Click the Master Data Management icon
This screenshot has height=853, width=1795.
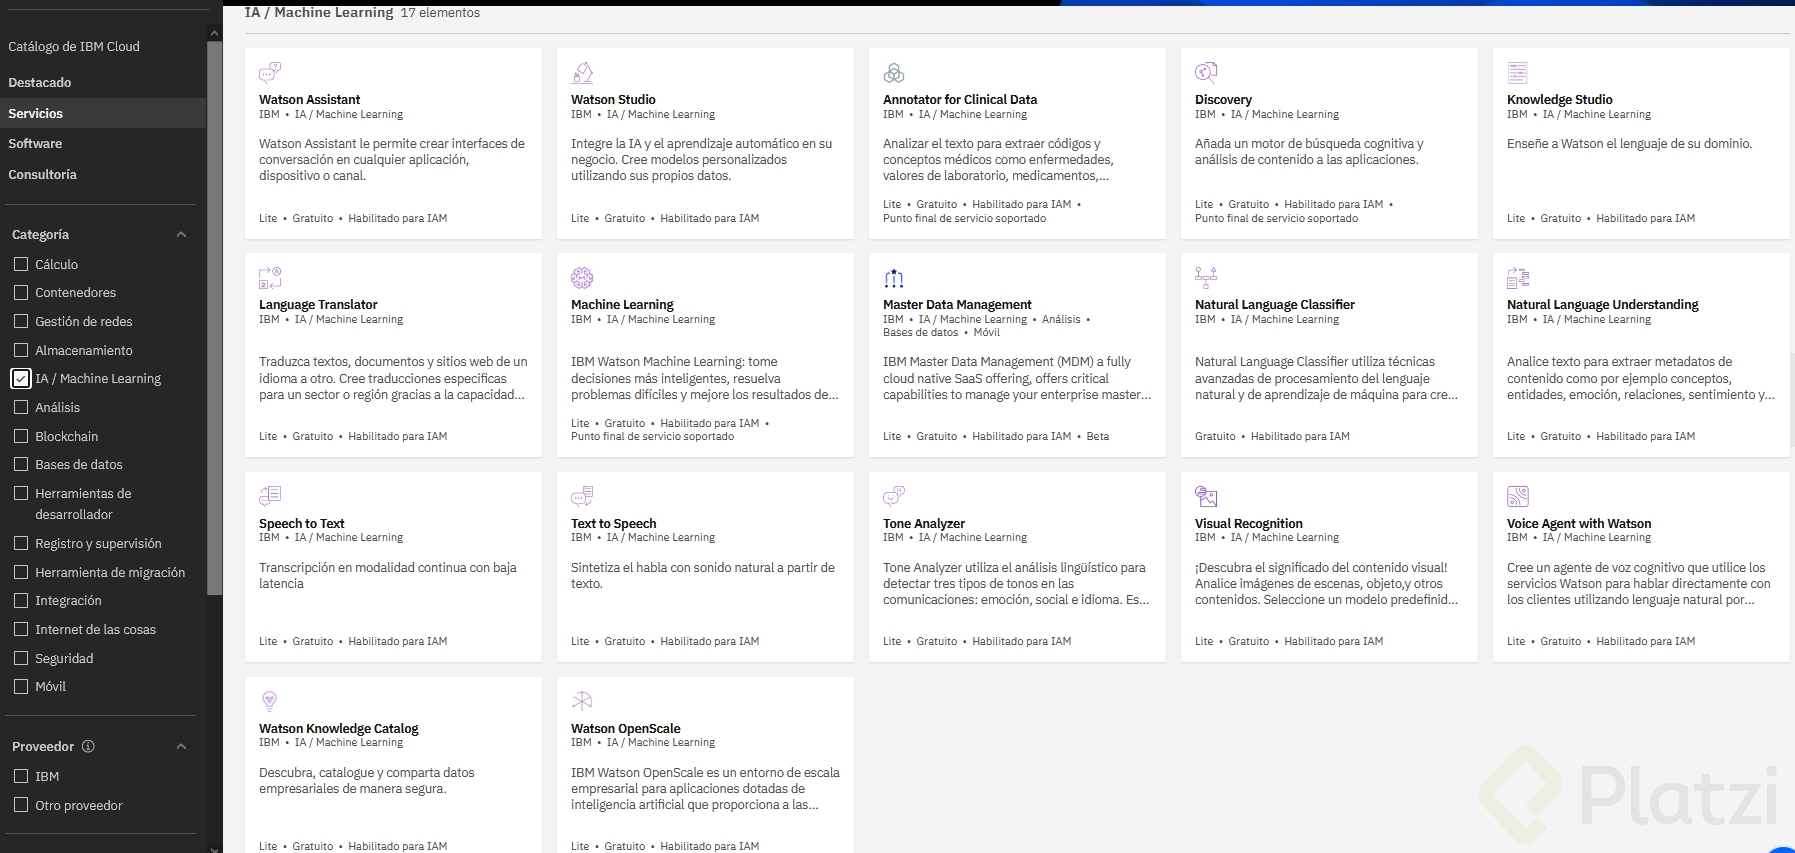[894, 277]
